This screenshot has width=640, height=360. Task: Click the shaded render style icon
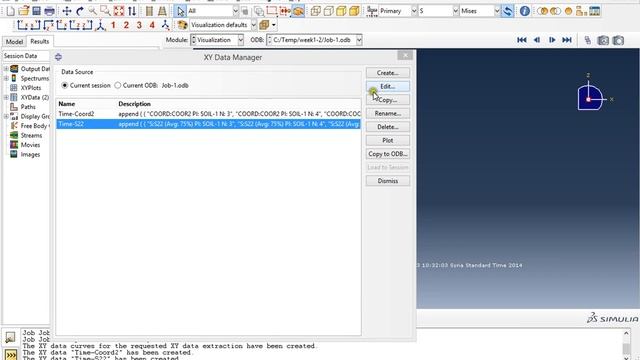coord(354,11)
